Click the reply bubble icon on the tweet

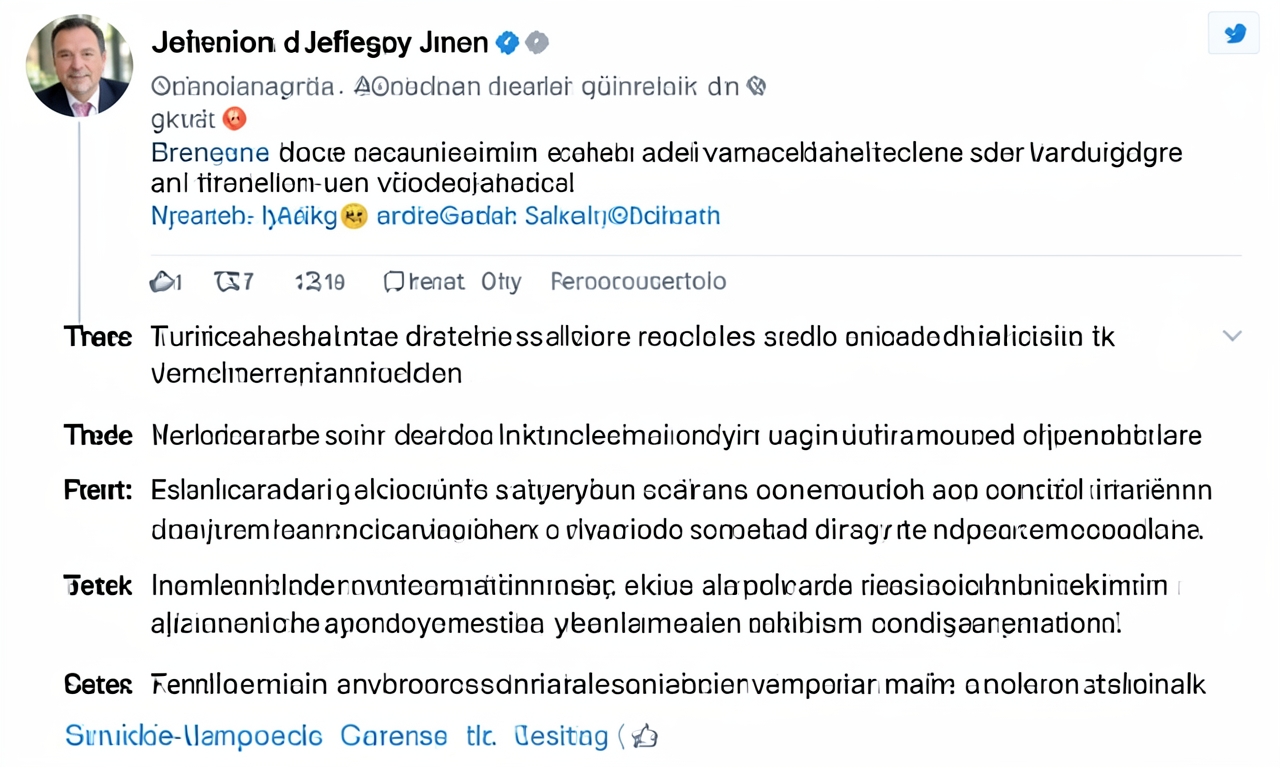(392, 281)
